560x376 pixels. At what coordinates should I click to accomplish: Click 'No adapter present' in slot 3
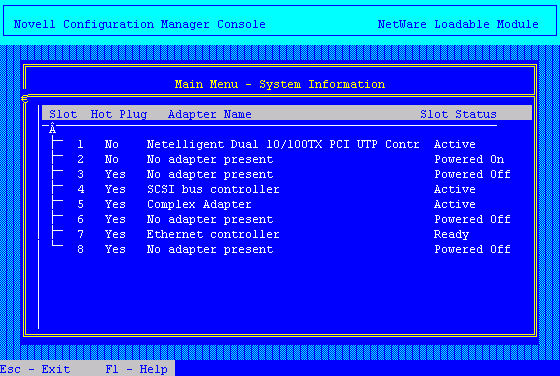210,174
